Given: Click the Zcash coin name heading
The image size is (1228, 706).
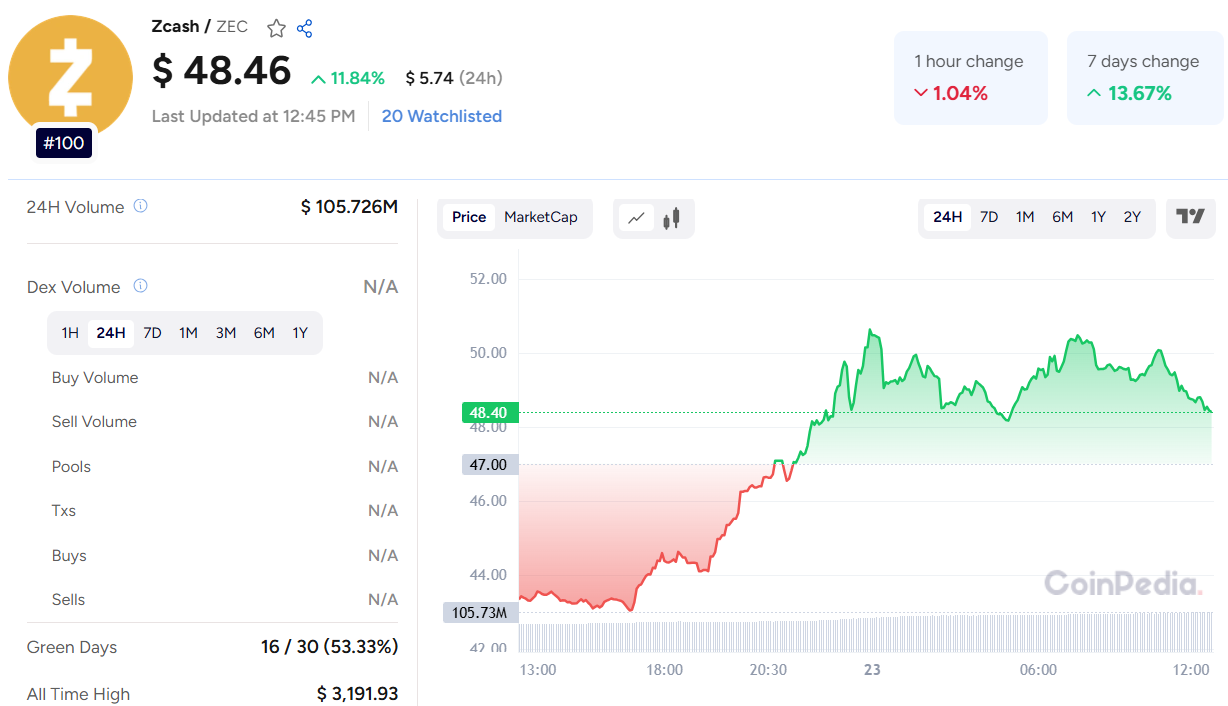Looking at the screenshot, I should pyautogui.click(x=175, y=27).
